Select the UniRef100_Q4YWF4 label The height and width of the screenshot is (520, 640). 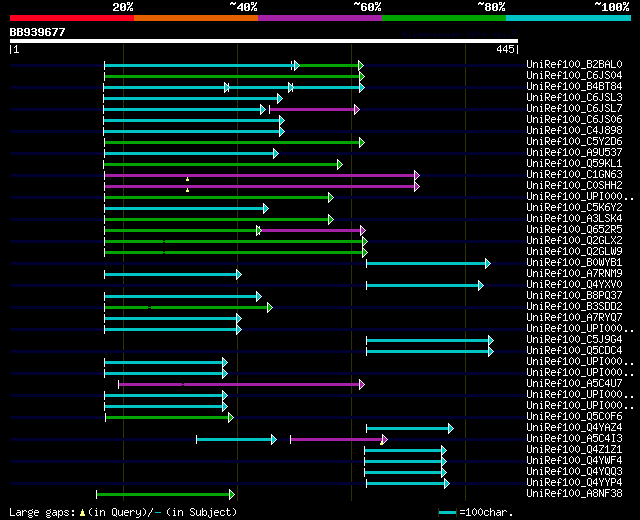(x=574, y=461)
